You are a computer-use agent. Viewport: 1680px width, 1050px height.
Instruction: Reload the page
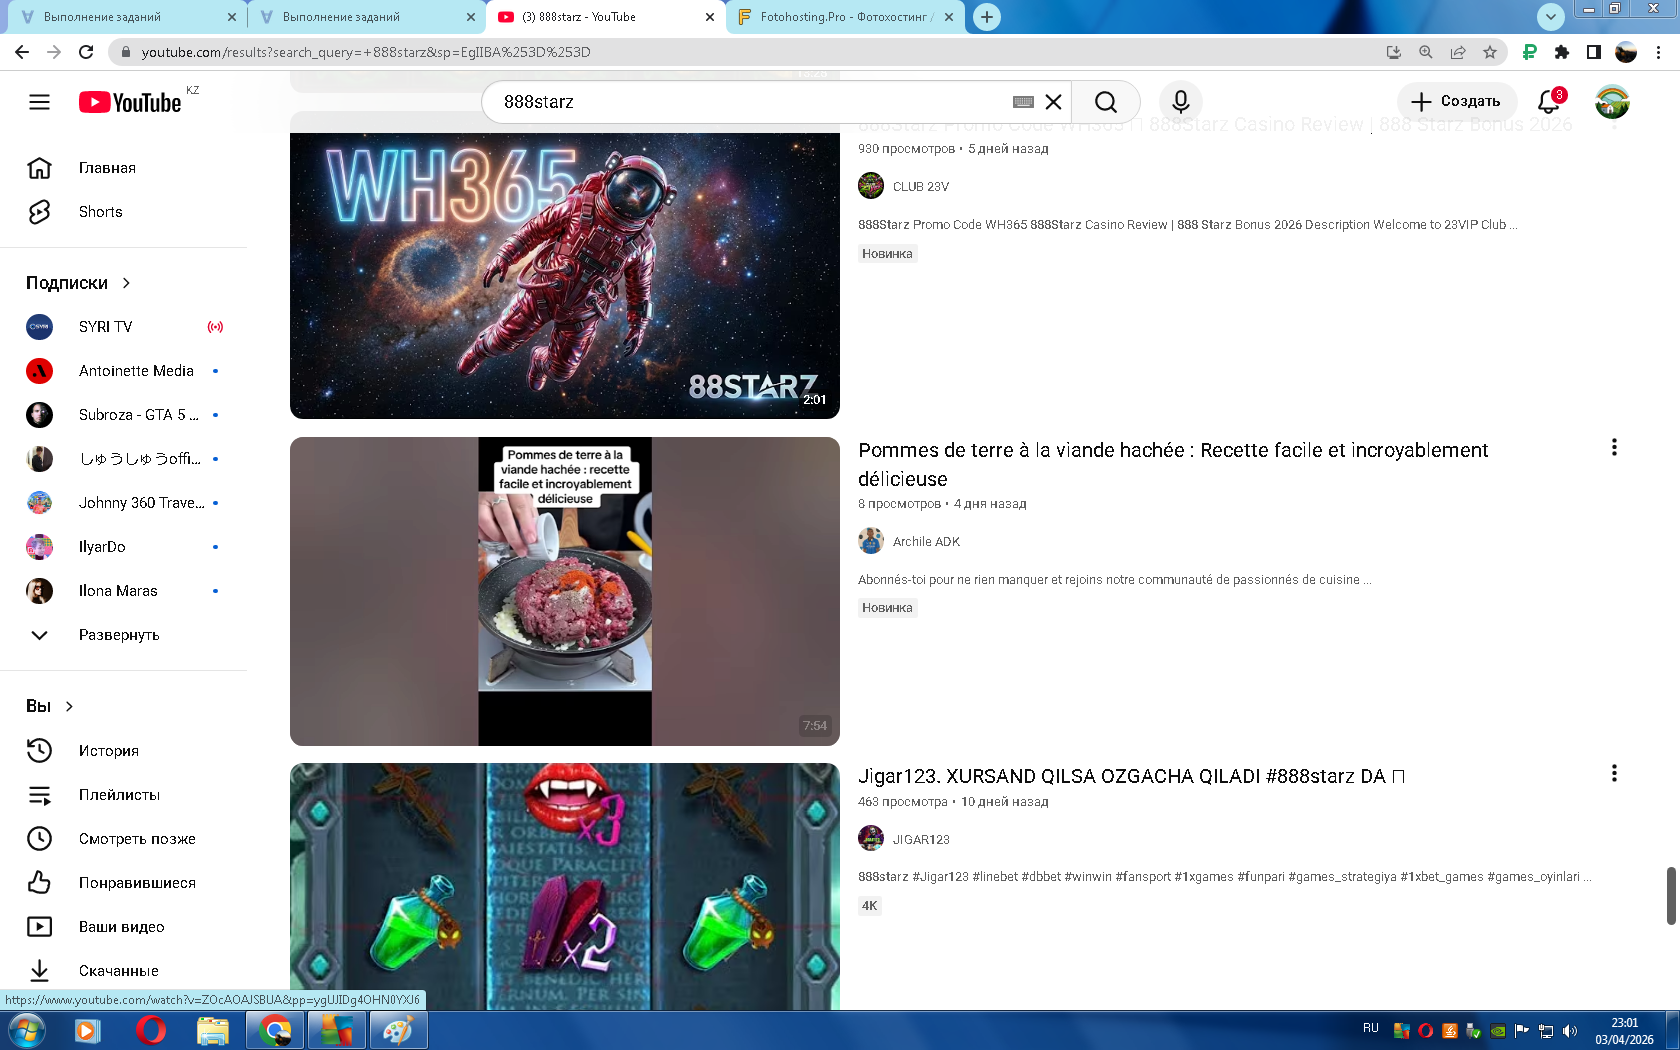click(86, 52)
